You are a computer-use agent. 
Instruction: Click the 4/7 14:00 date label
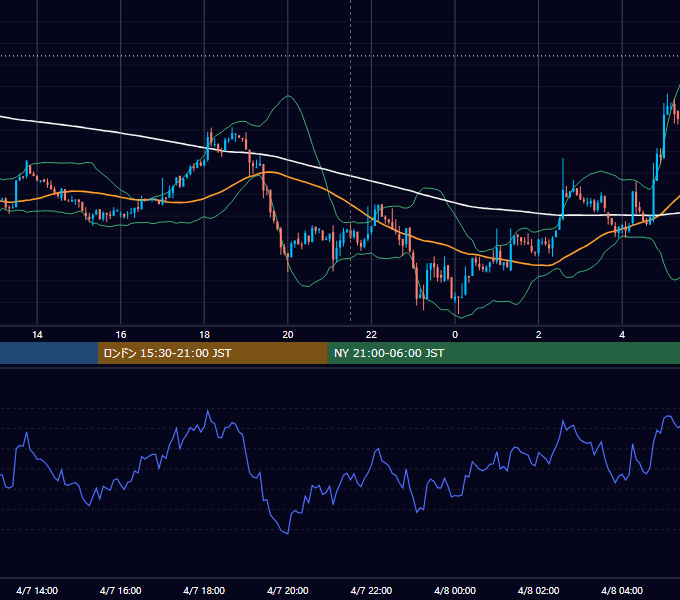37,590
